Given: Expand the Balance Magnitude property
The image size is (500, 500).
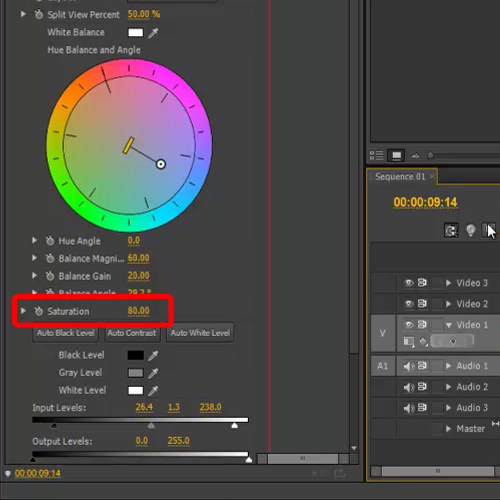Looking at the screenshot, I should click(x=34, y=258).
